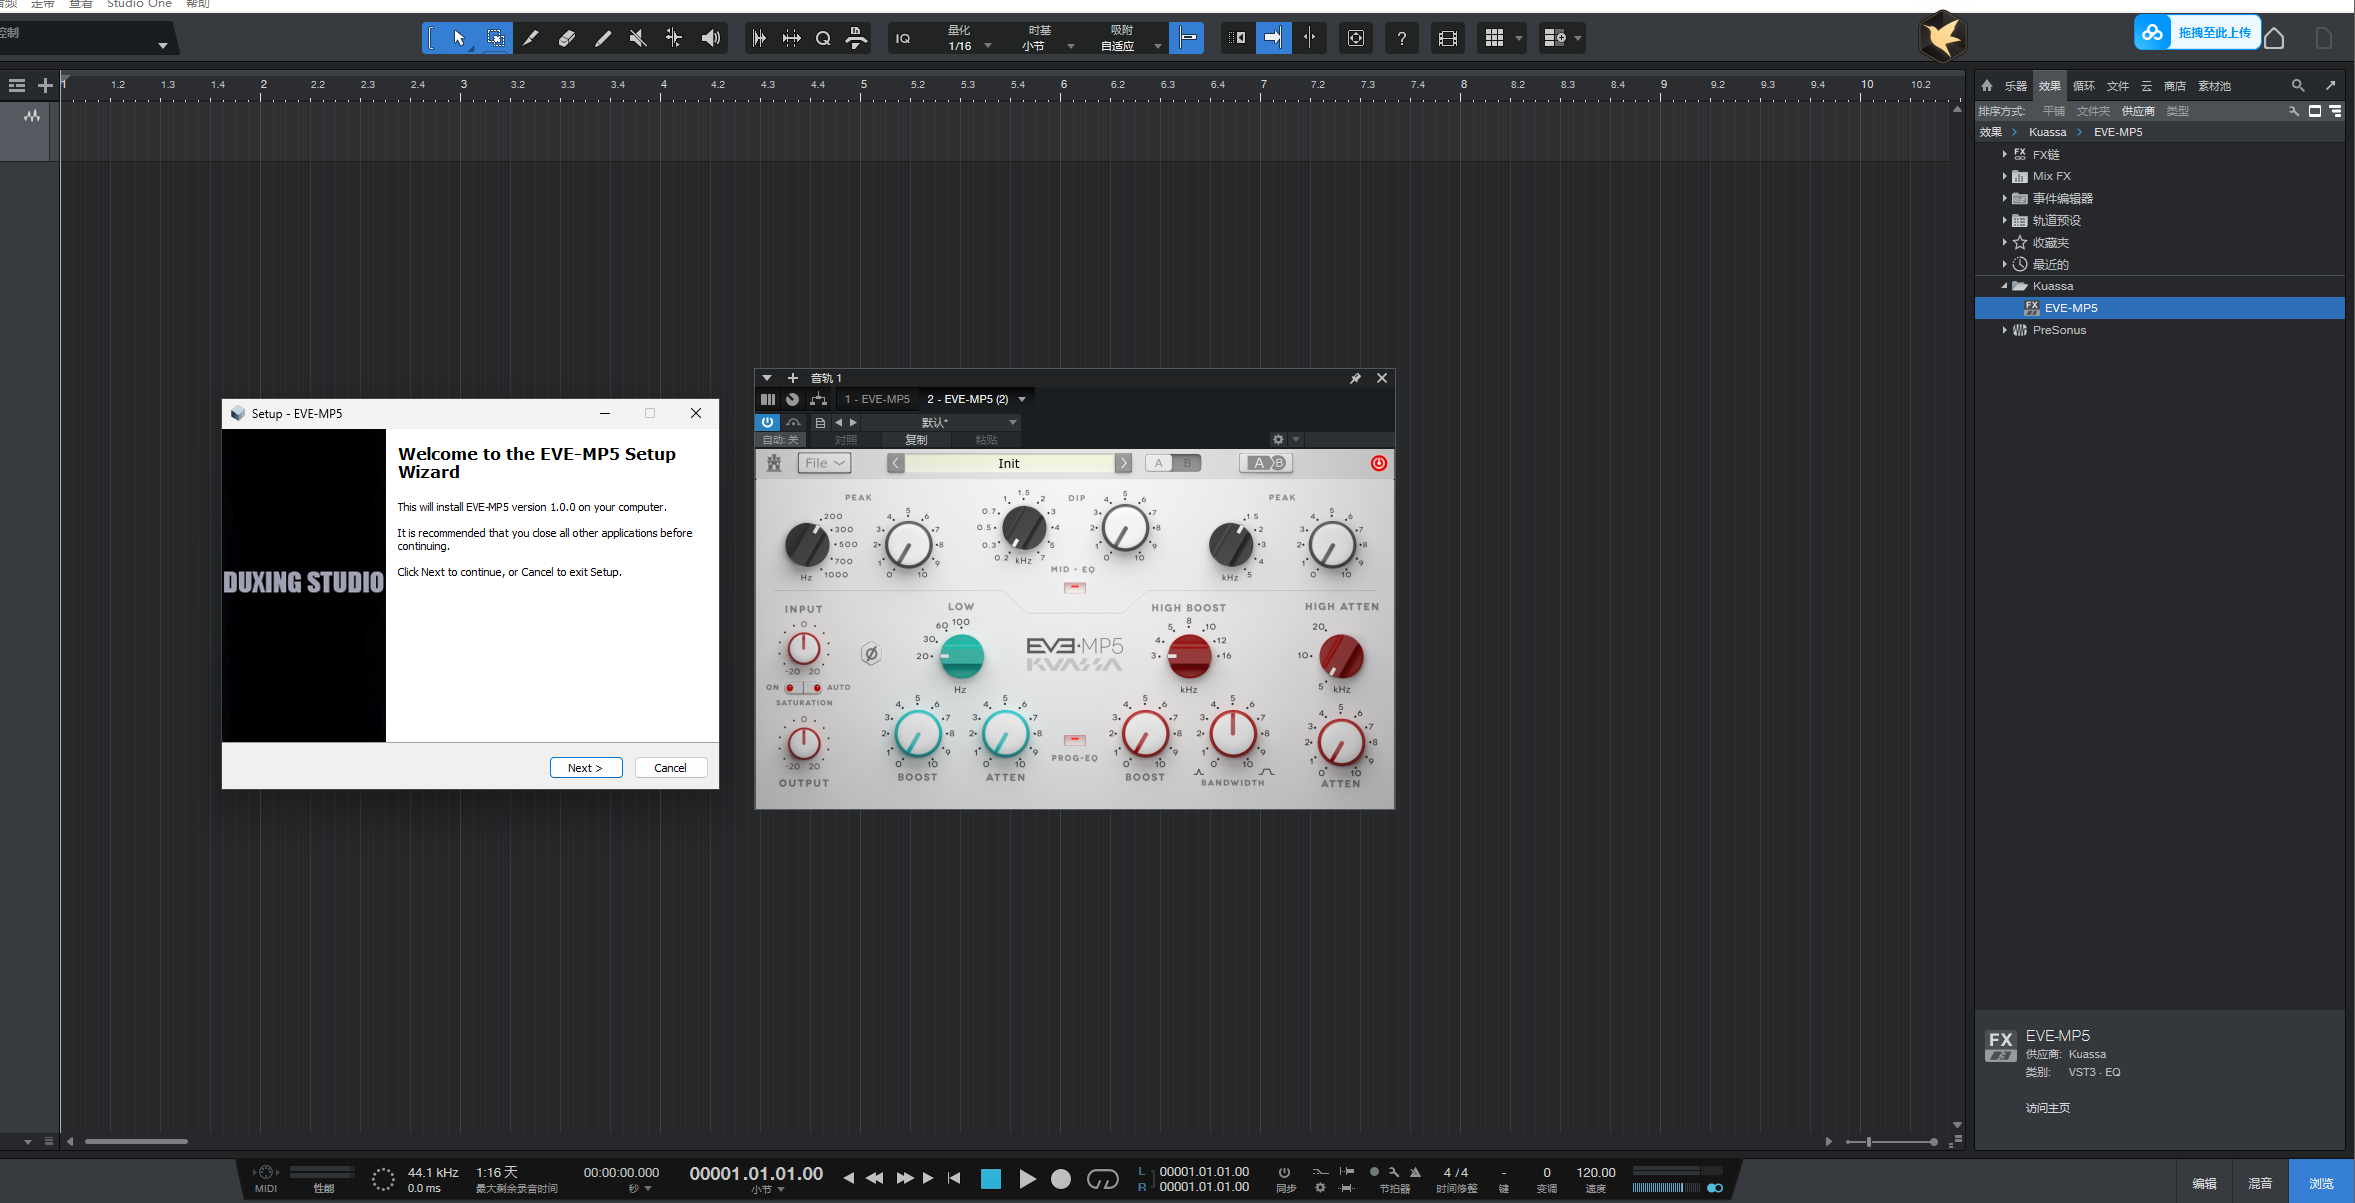Switch to the 文件 browser tab
Viewport: 2355px width, 1203px height.
point(2118,86)
